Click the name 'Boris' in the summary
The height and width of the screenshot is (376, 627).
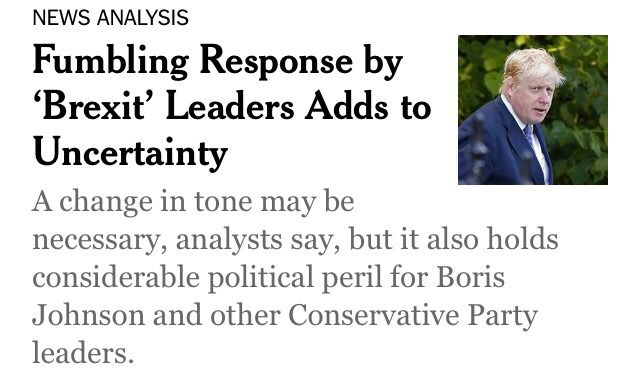click(x=470, y=278)
